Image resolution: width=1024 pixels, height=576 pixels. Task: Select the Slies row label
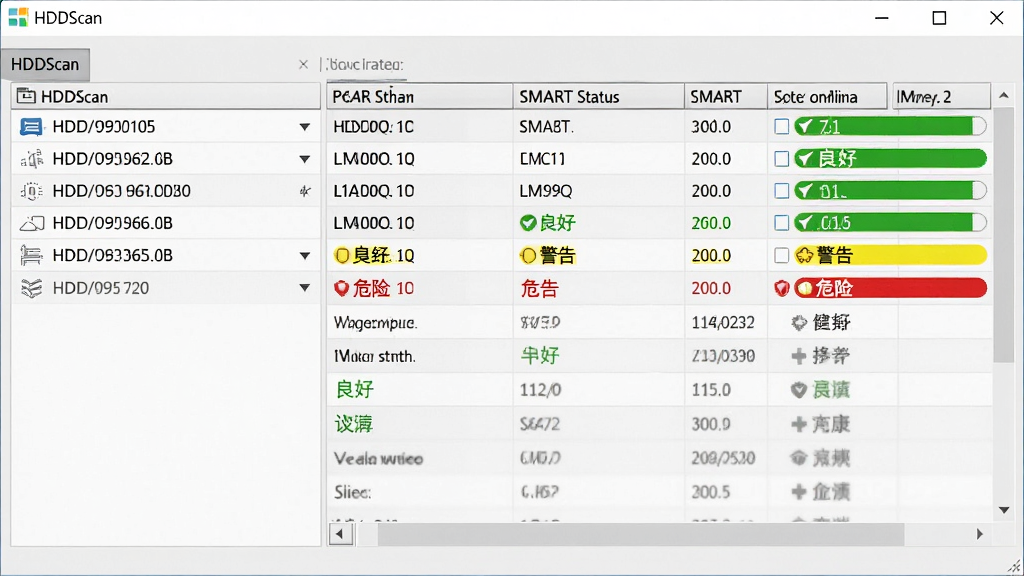(x=353, y=492)
